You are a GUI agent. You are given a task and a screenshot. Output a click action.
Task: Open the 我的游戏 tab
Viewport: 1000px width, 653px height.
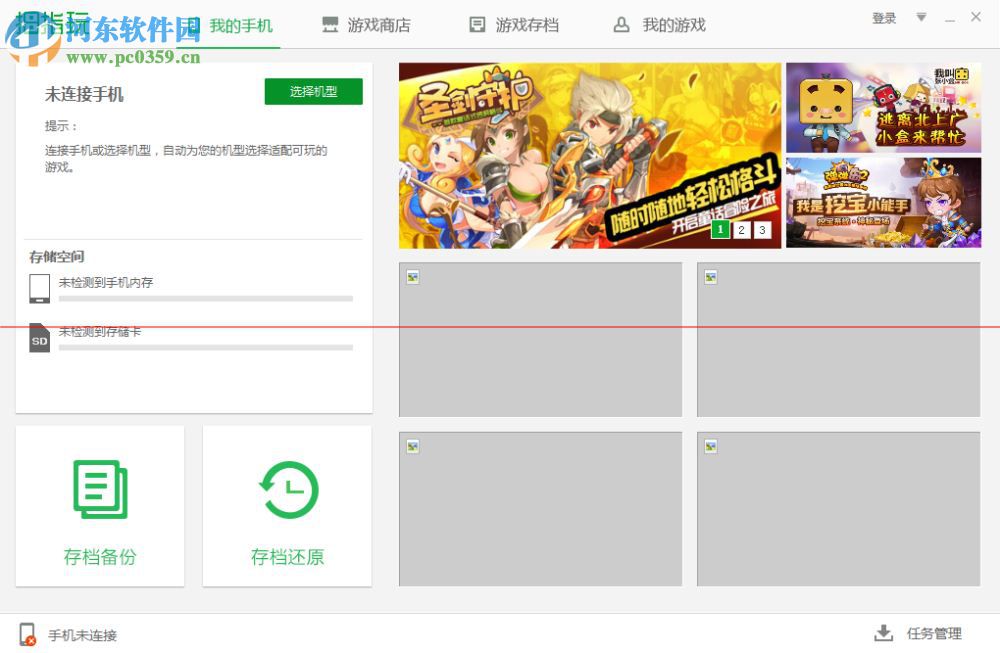click(657, 24)
